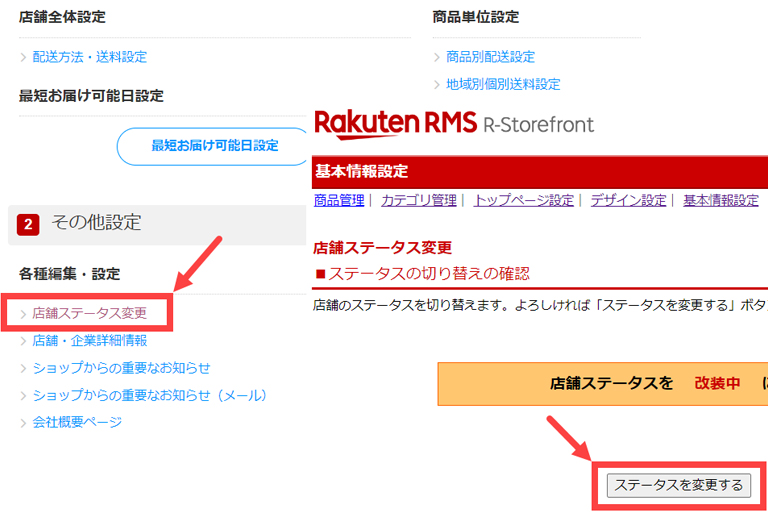768x512 pixels.
Task: Open 配送方法・送料設定 link
Action: (90, 57)
